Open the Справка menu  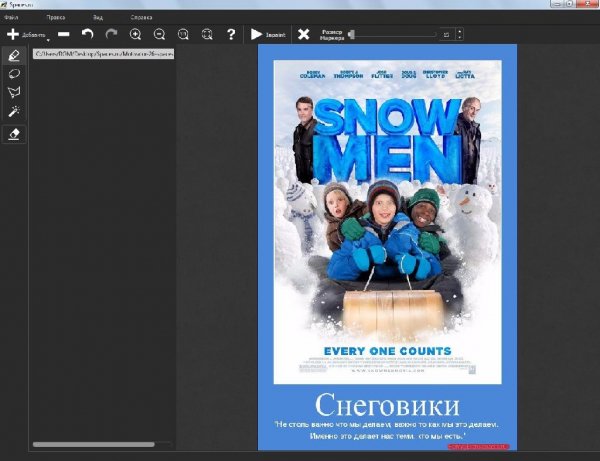[x=141, y=17]
